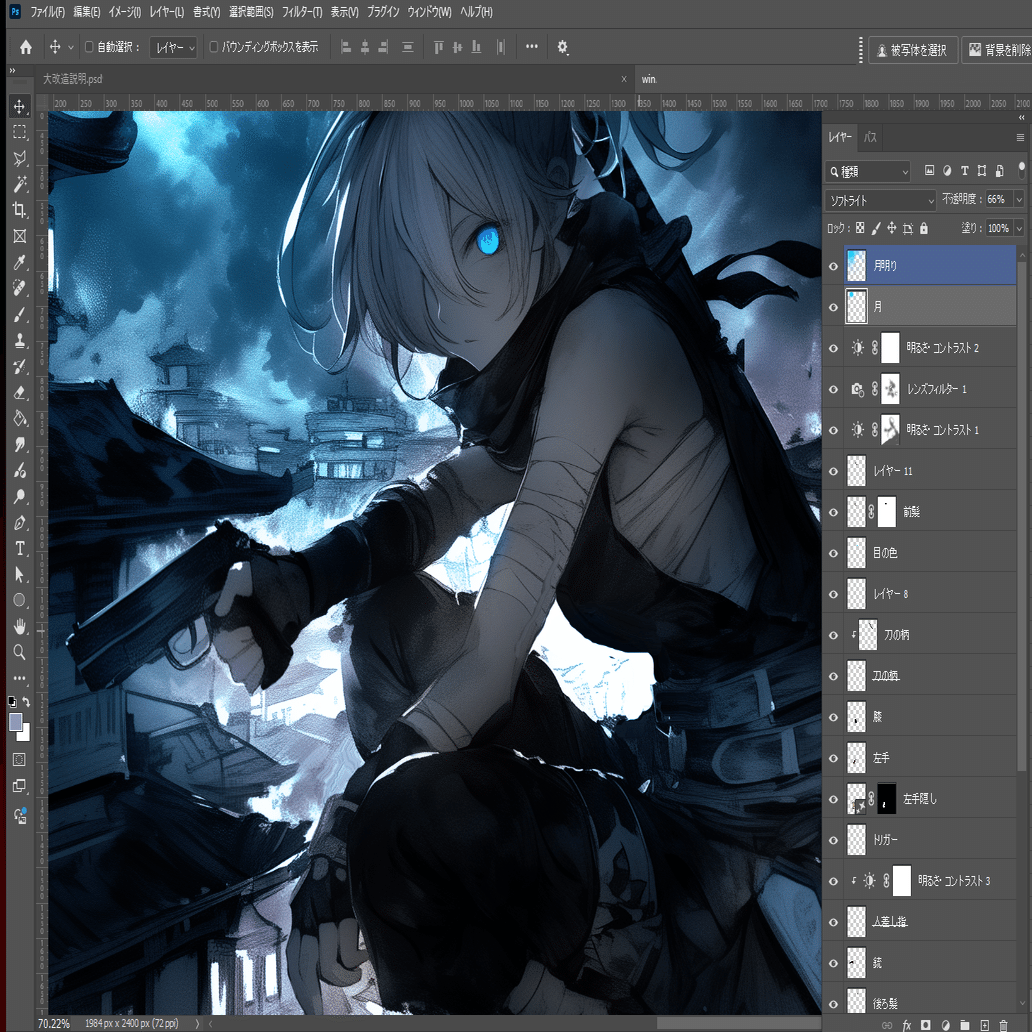Open the ファイル(F) menu
The height and width of the screenshot is (1032, 1032).
pyautogui.click(x=47, y=12)
